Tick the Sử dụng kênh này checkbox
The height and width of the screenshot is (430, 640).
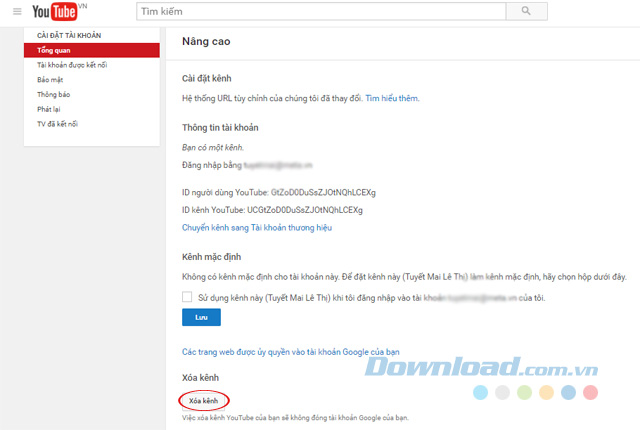(x=187, y=297)
